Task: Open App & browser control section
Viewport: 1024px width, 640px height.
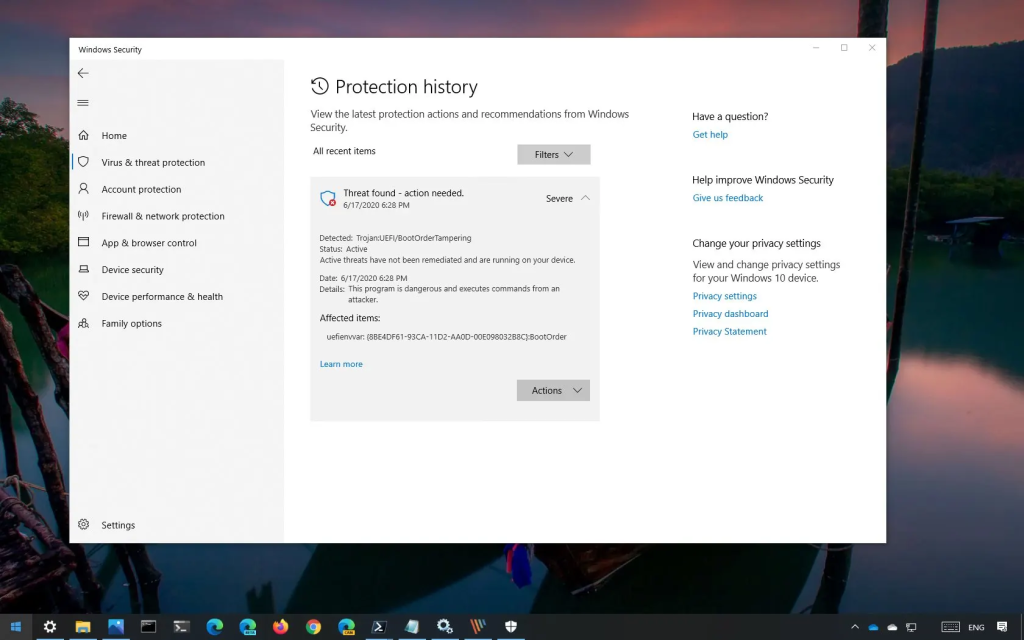Action: click(149, 242)
